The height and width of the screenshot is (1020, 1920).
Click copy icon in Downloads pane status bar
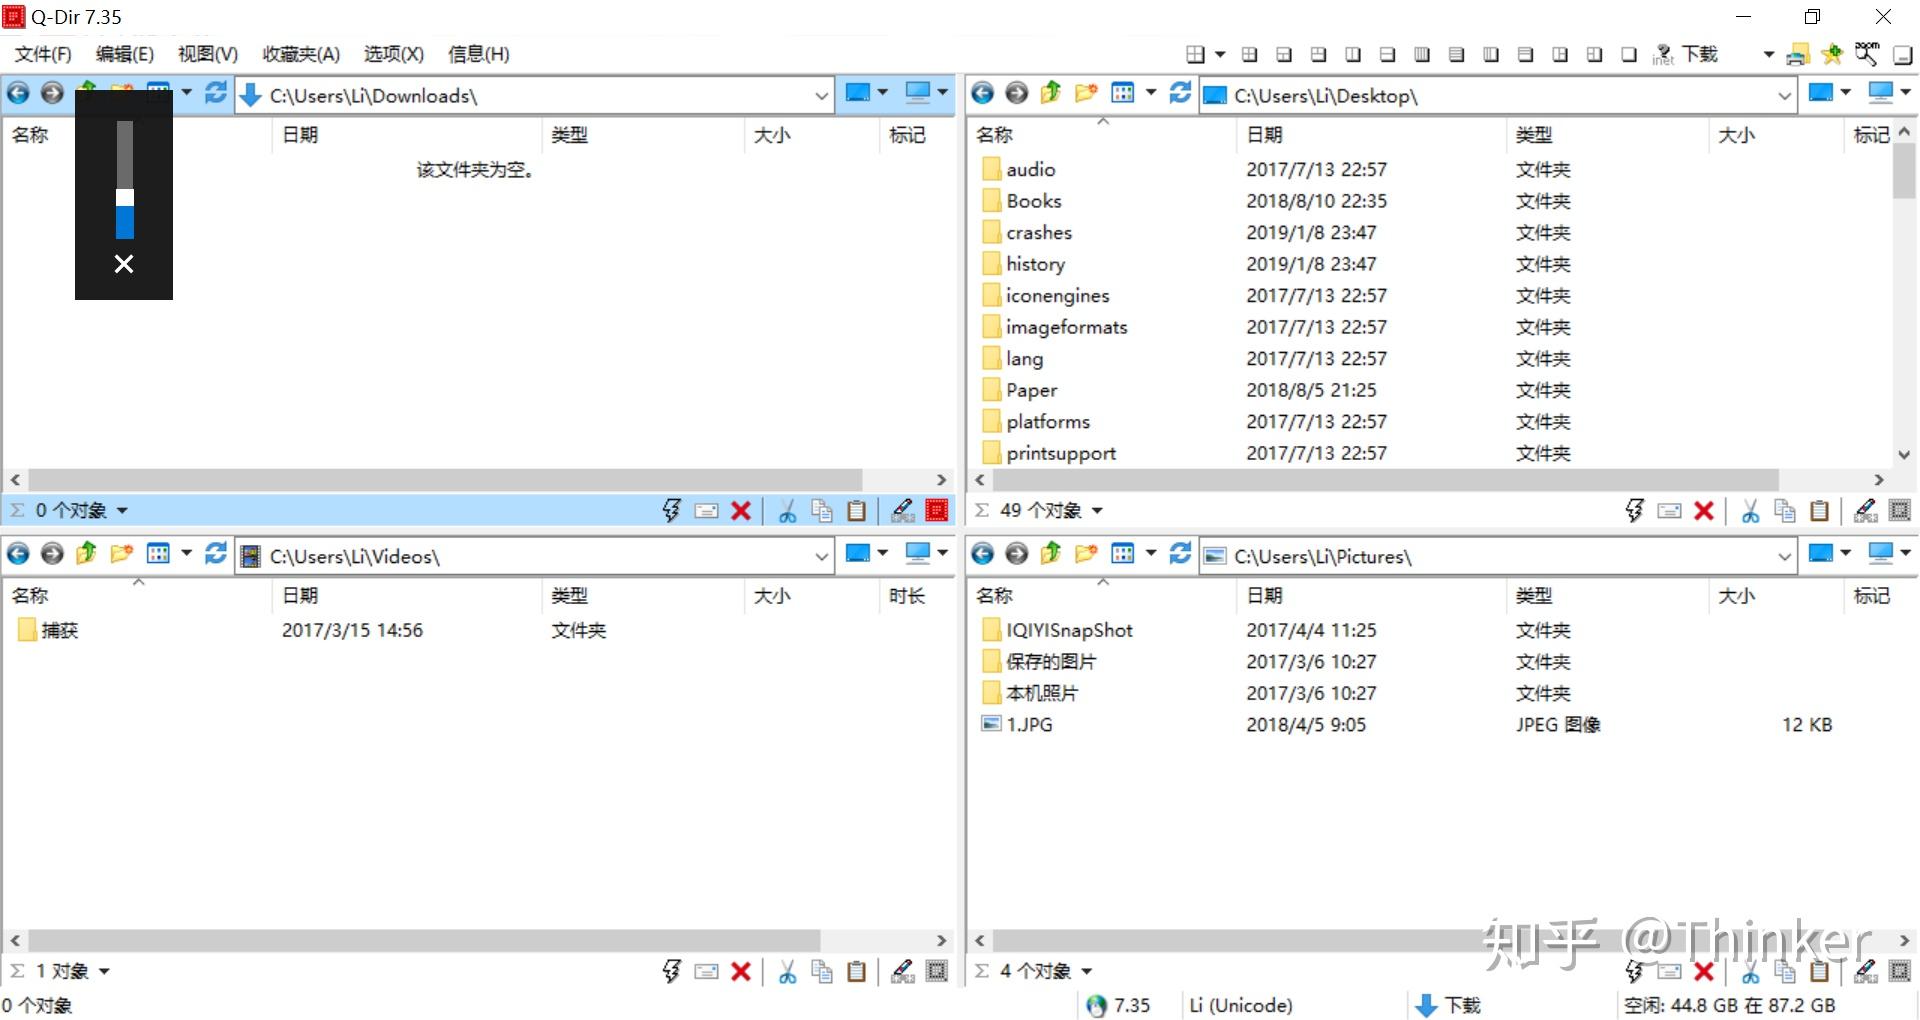822,511
